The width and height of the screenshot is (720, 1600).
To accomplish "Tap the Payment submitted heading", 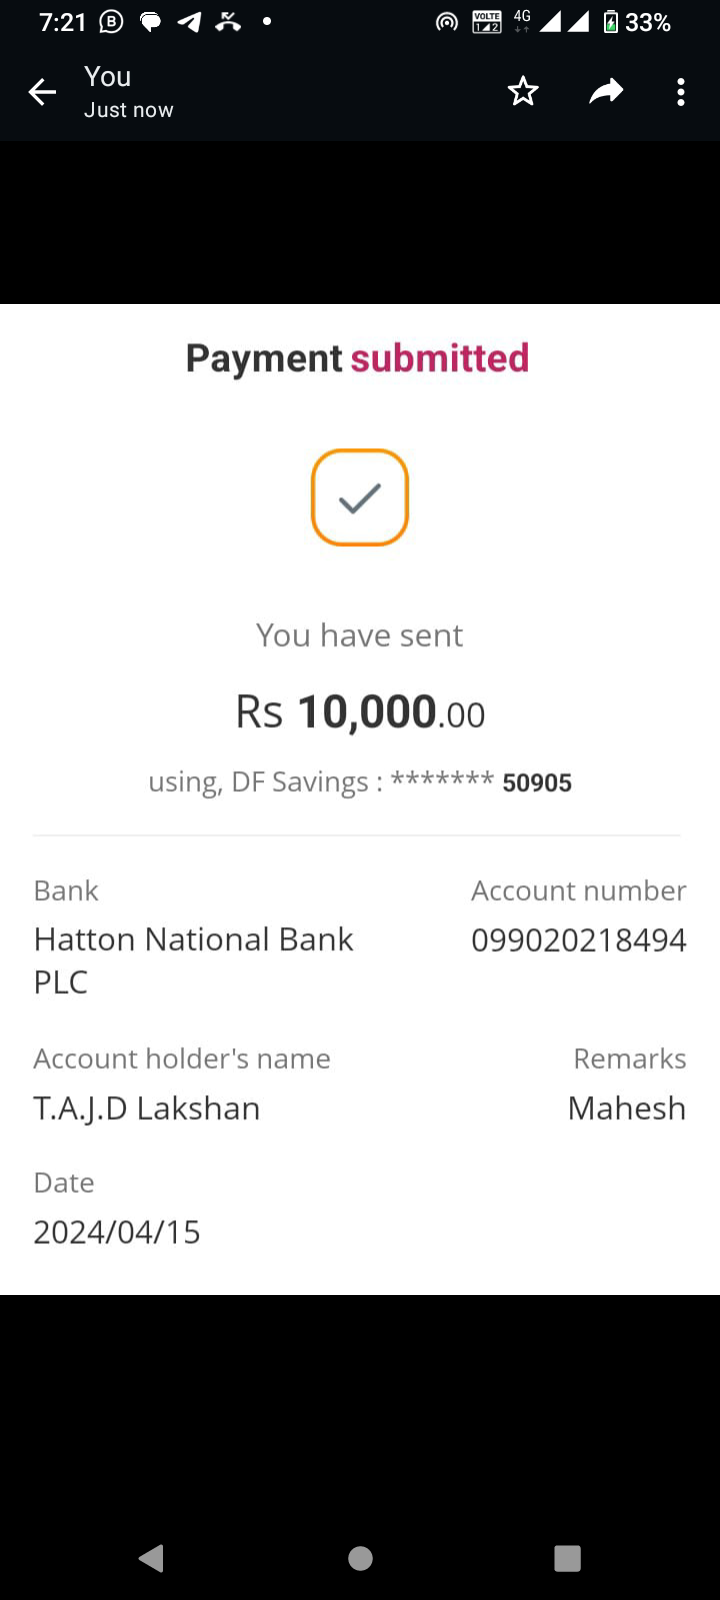I will coord(357,358).
